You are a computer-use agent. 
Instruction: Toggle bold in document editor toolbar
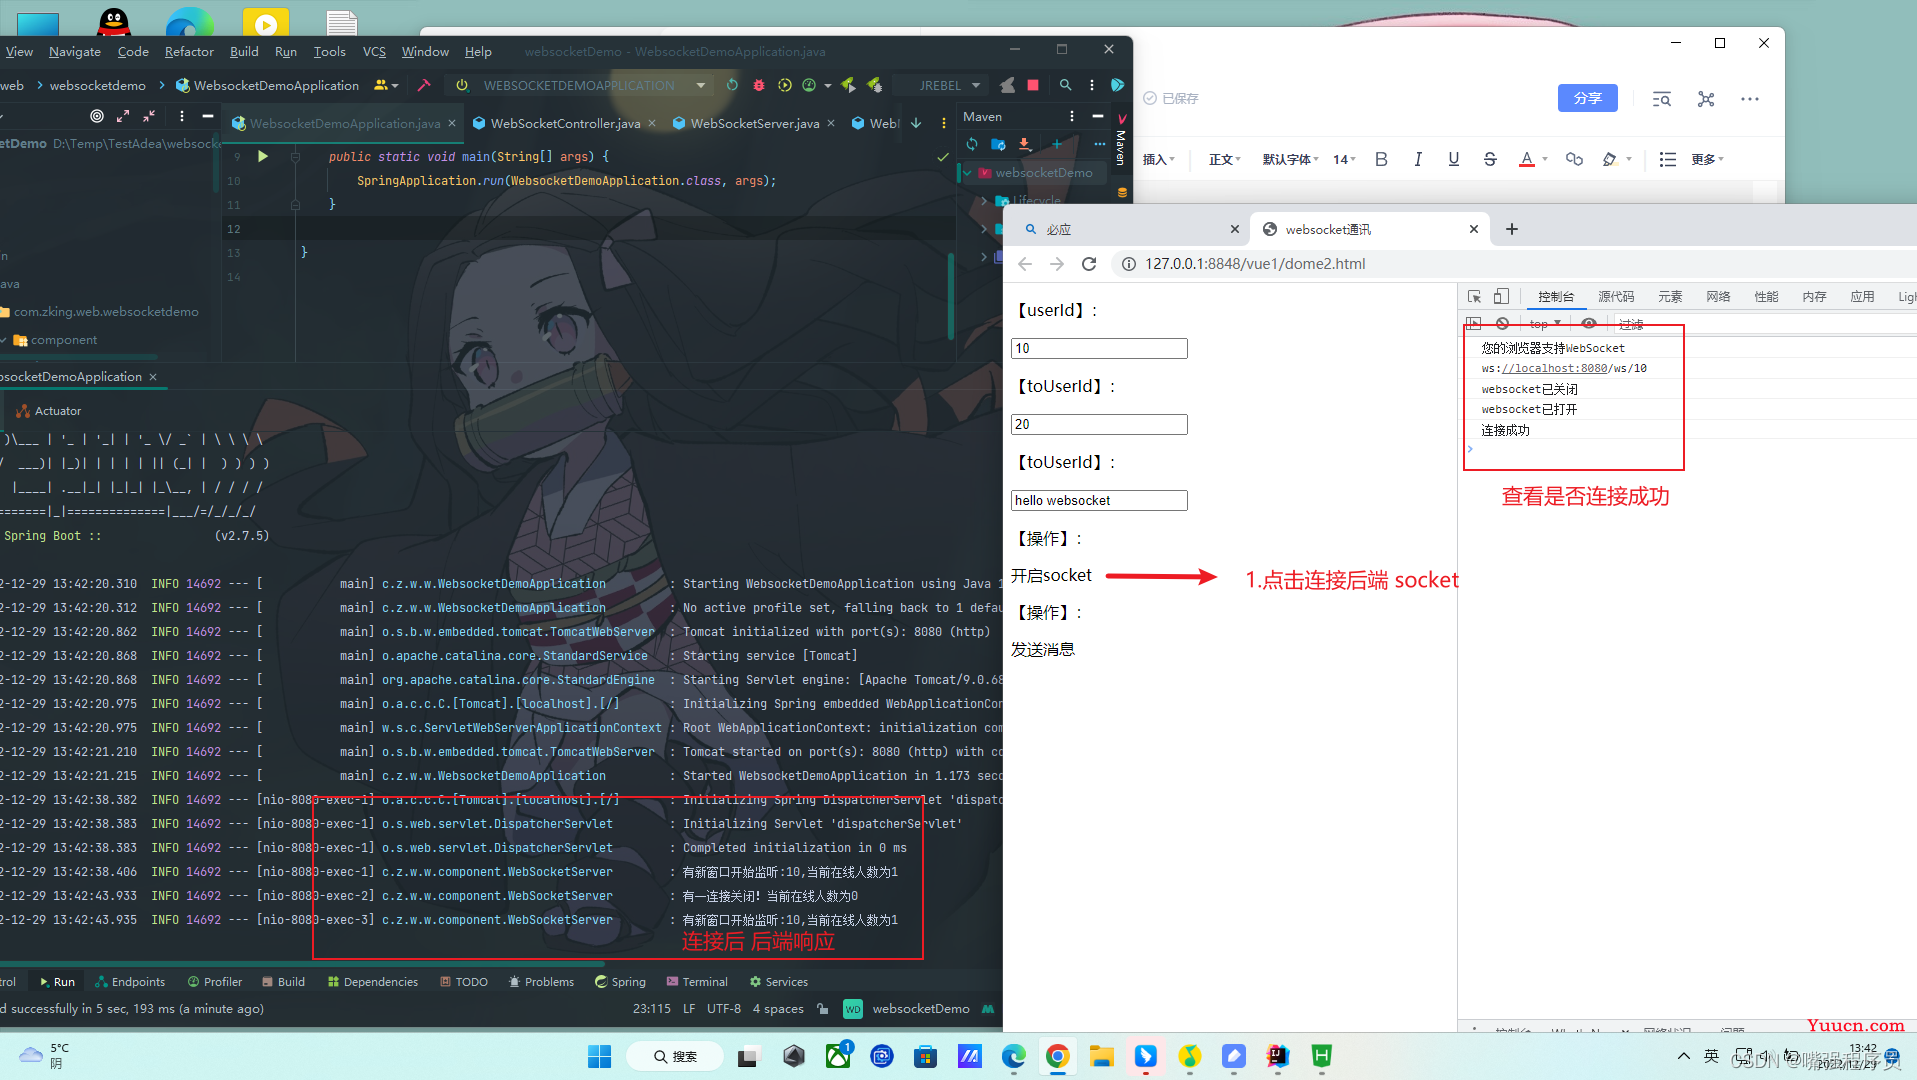pos(1381,159)
